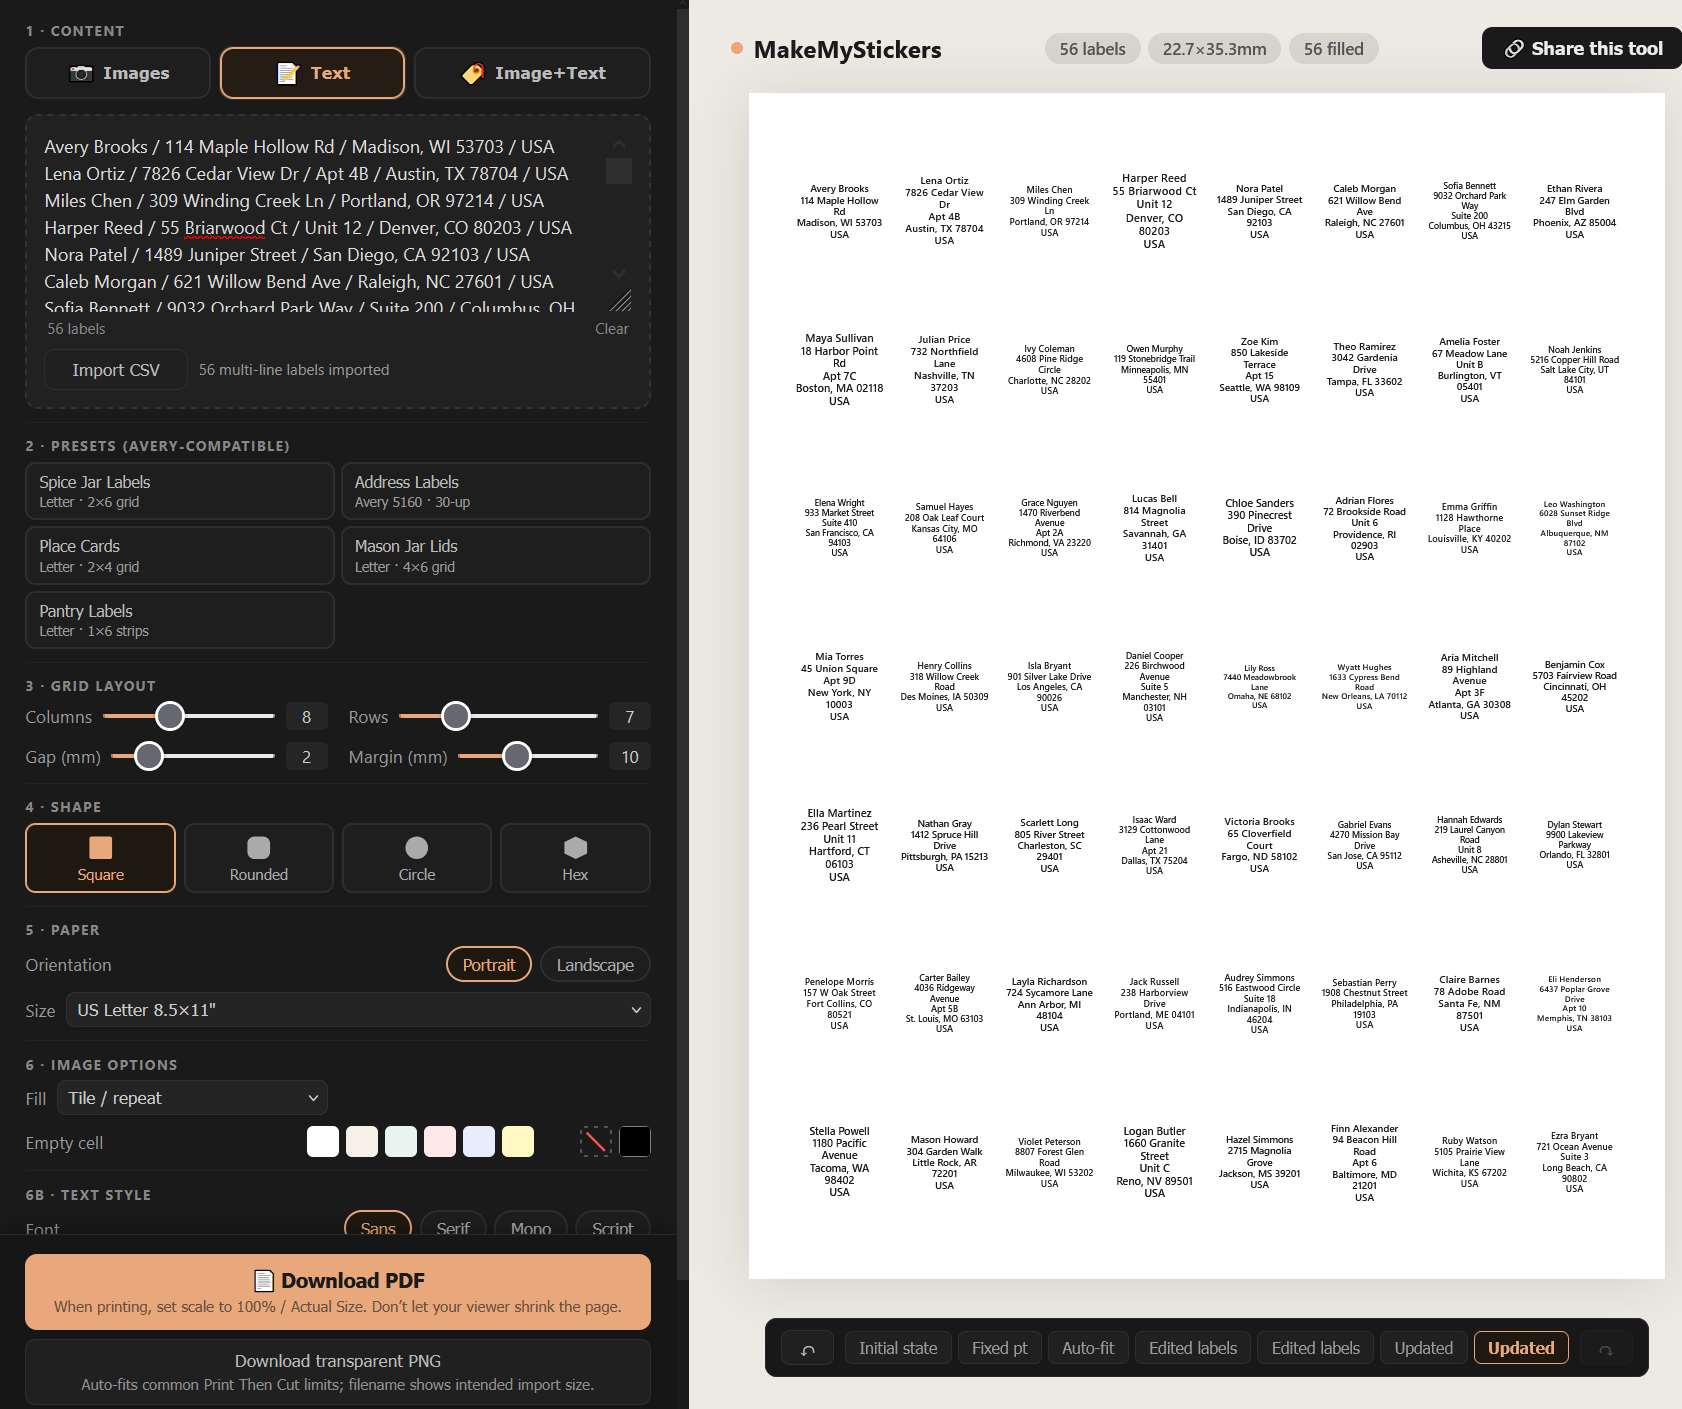Click the MakeMyStickers title
Screen dimensions: 1682x1409
(847, 49)
